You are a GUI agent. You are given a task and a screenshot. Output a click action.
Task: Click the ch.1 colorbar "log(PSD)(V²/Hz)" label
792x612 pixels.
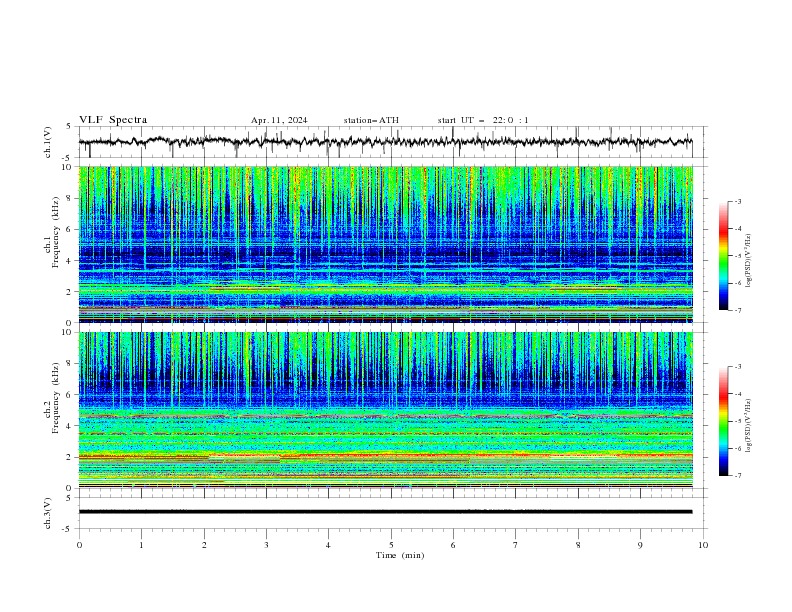tap(749, 261)
